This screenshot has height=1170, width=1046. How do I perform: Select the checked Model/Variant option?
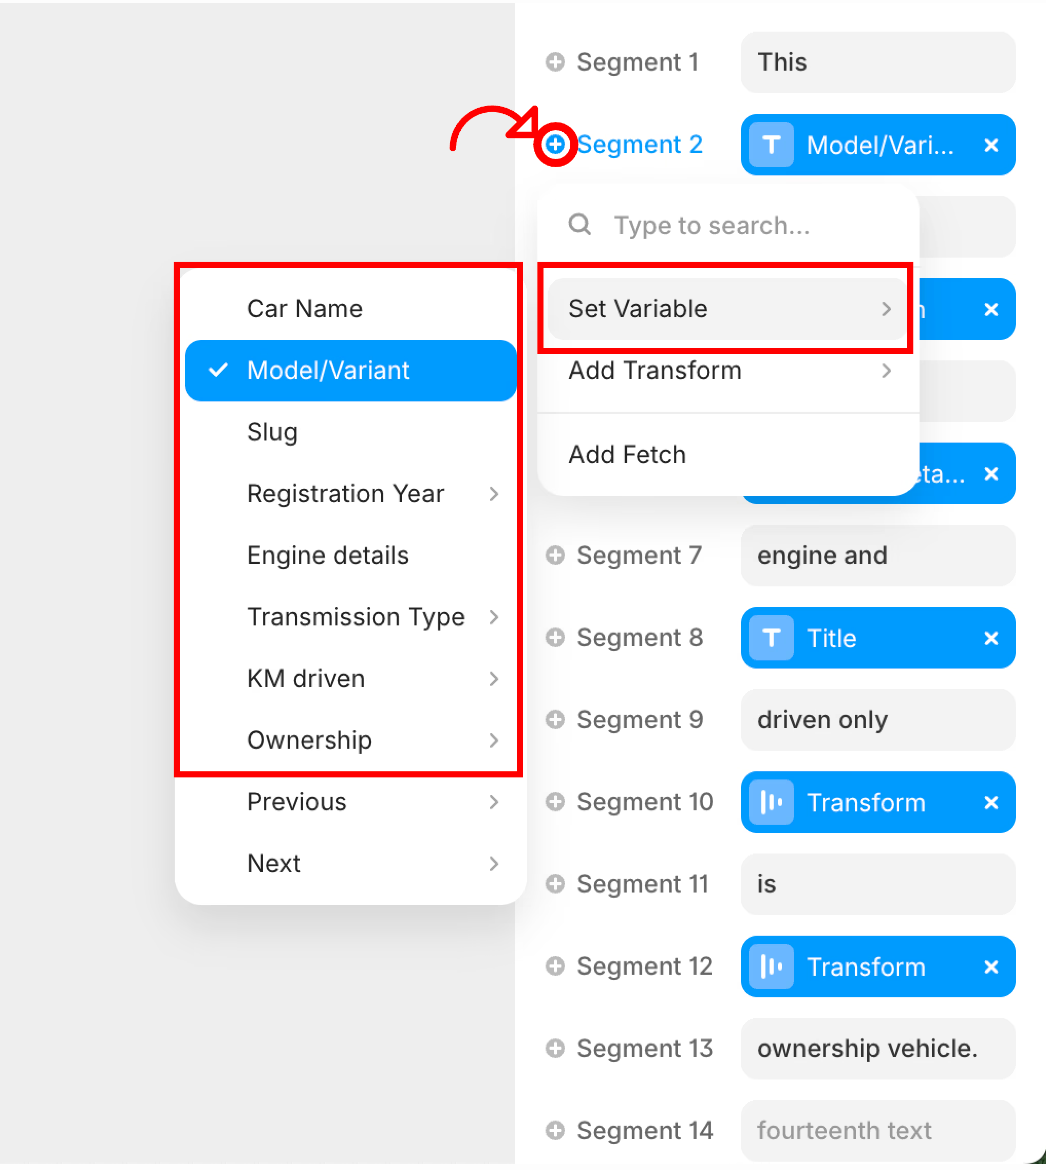tap(351, 370)
